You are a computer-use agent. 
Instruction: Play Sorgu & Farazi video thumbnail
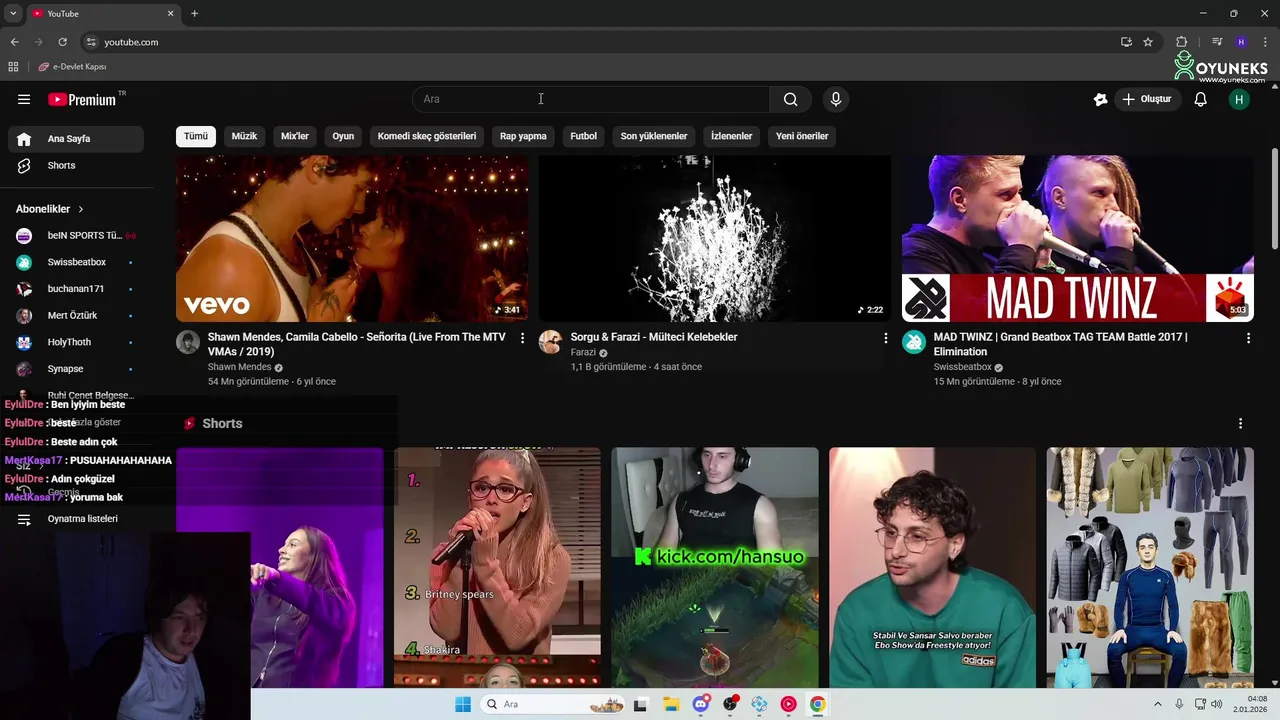click(715, 239)
